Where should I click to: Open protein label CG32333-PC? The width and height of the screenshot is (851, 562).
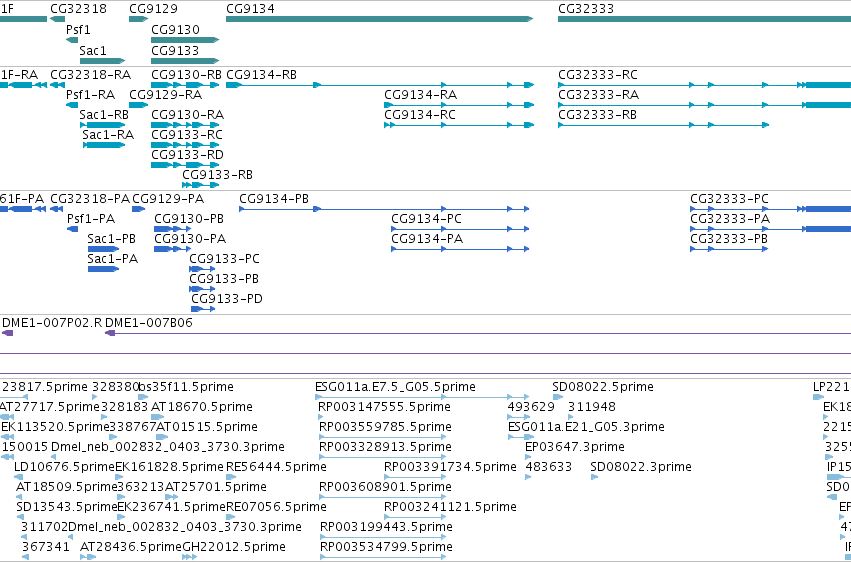point(729,199)
